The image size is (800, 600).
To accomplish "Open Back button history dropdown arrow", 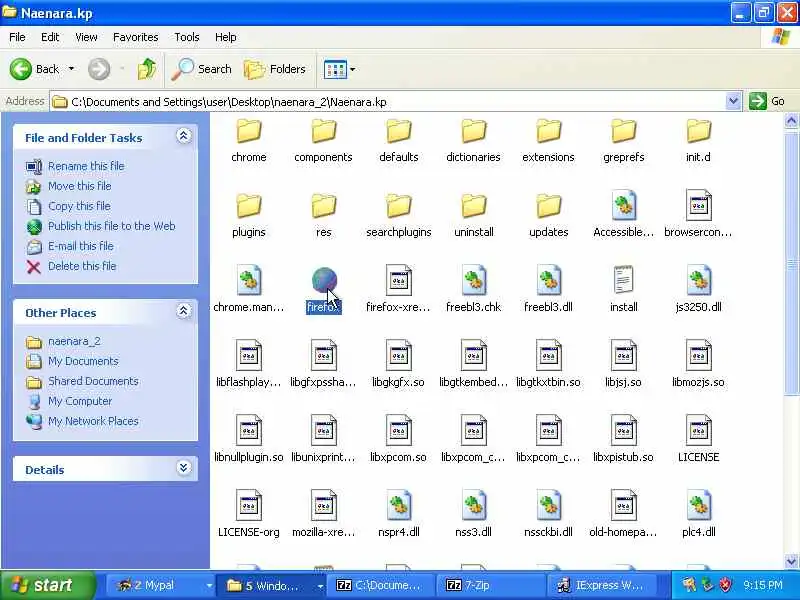I will pos(71,69).
